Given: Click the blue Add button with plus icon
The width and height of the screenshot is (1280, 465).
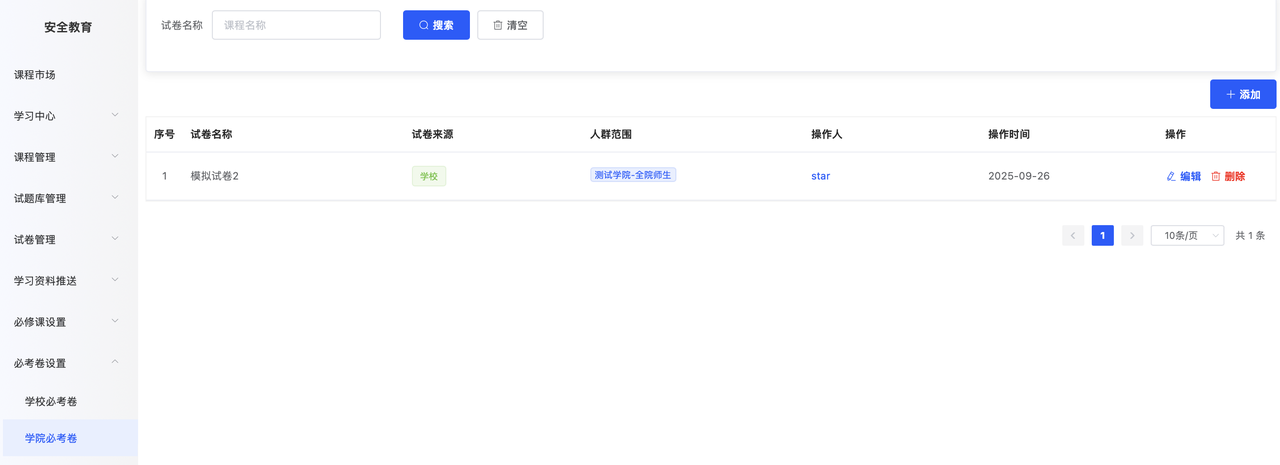Looking at the screenshot, I should coord(1242,94).
